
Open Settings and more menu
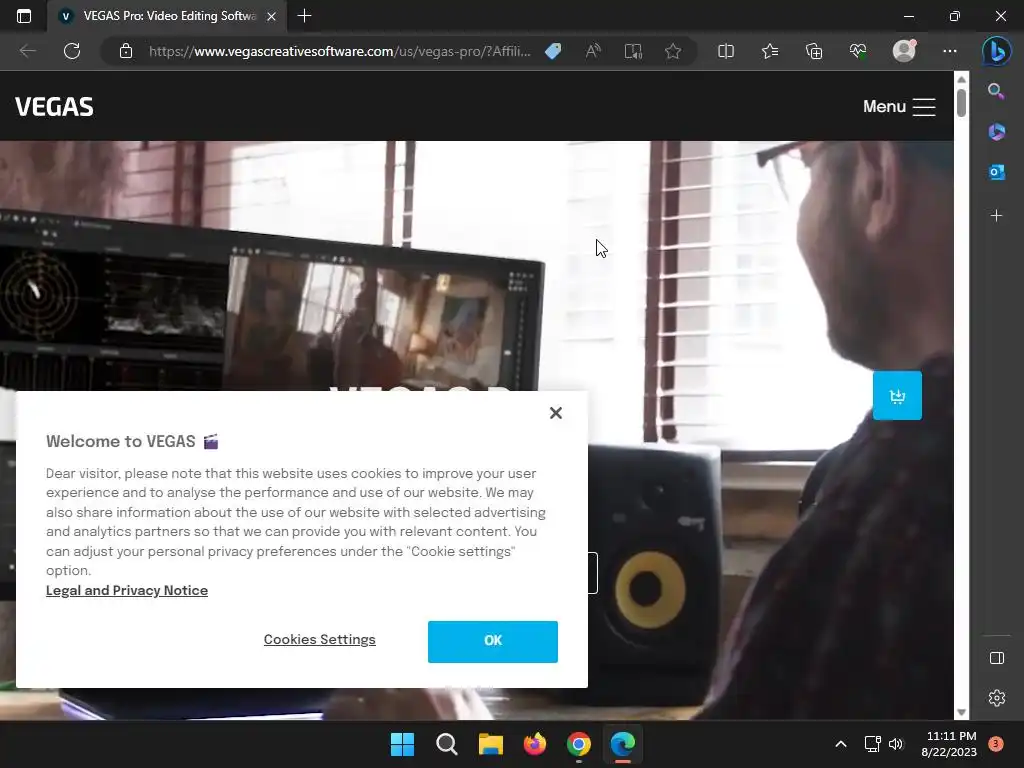950,51
